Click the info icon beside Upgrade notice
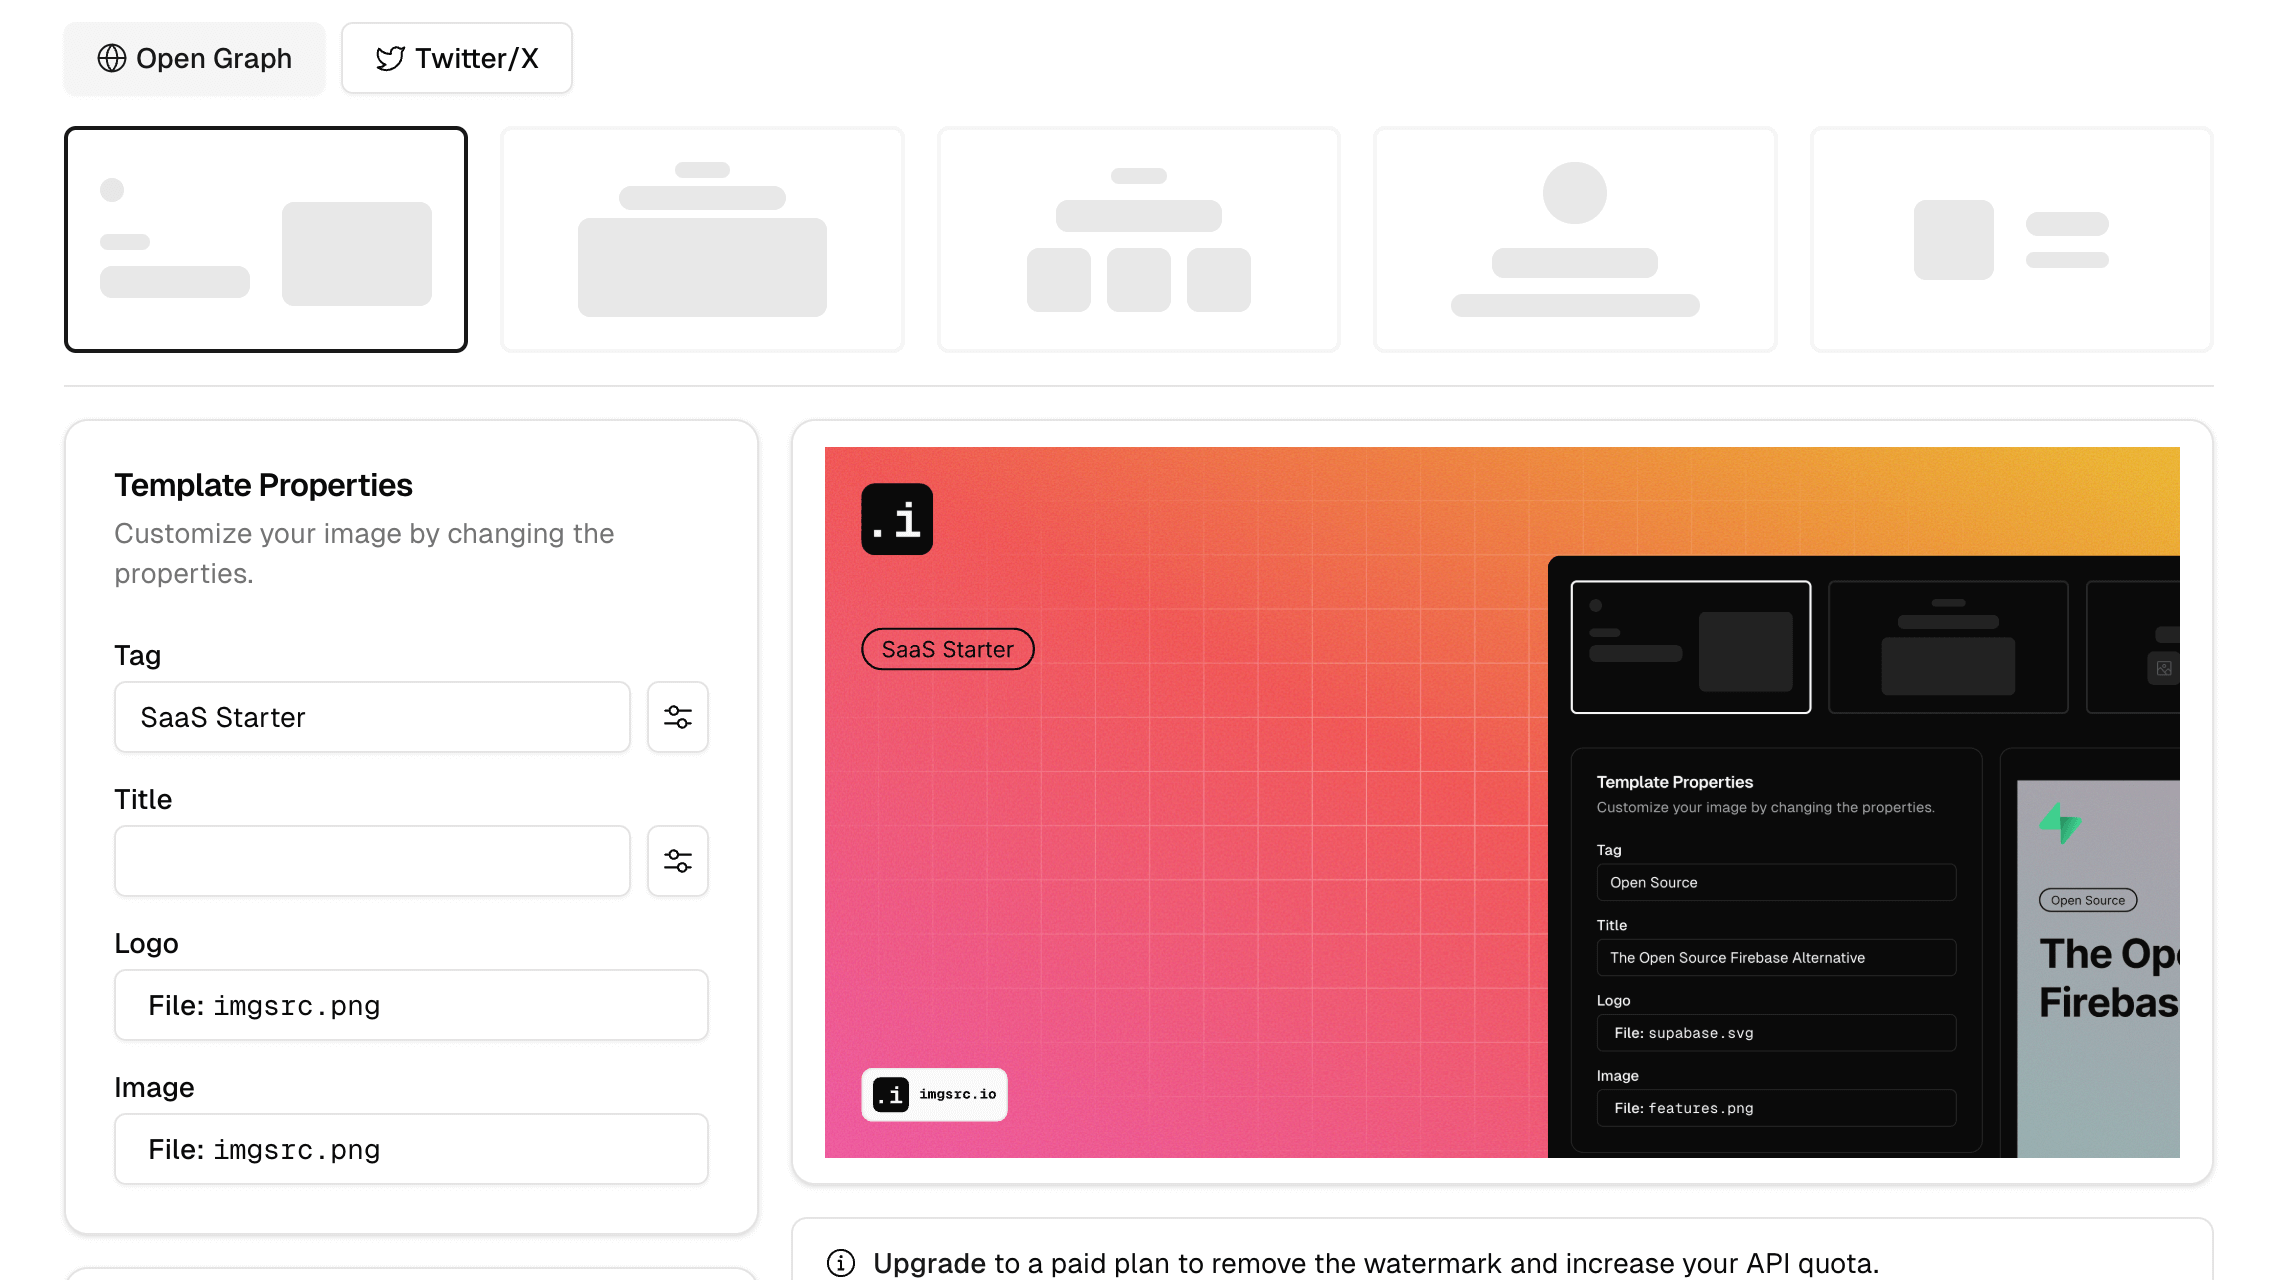Viewport: 2278px width, 1280px height. click(841, 1263)
